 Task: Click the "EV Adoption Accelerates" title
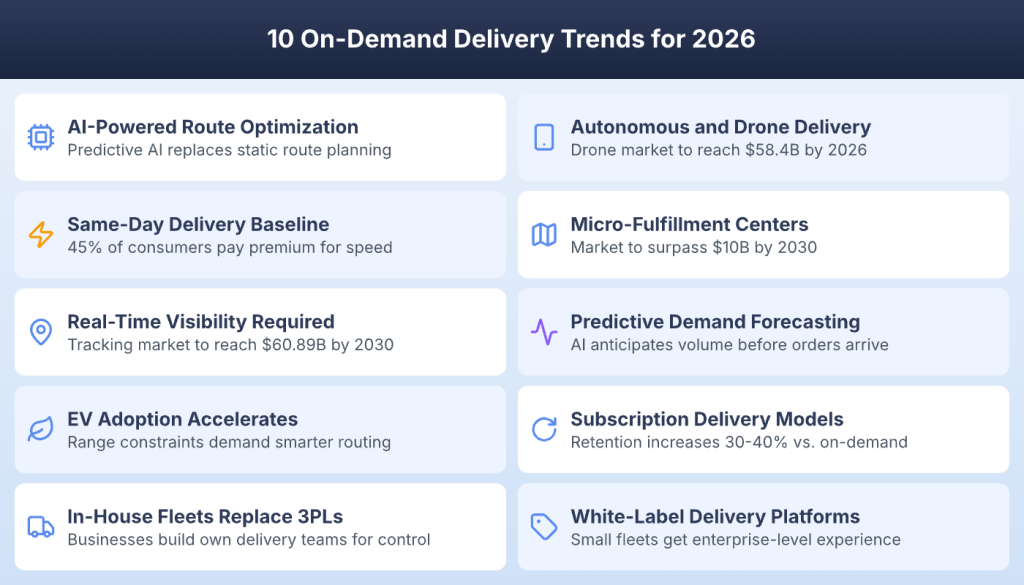pos(182,419)
